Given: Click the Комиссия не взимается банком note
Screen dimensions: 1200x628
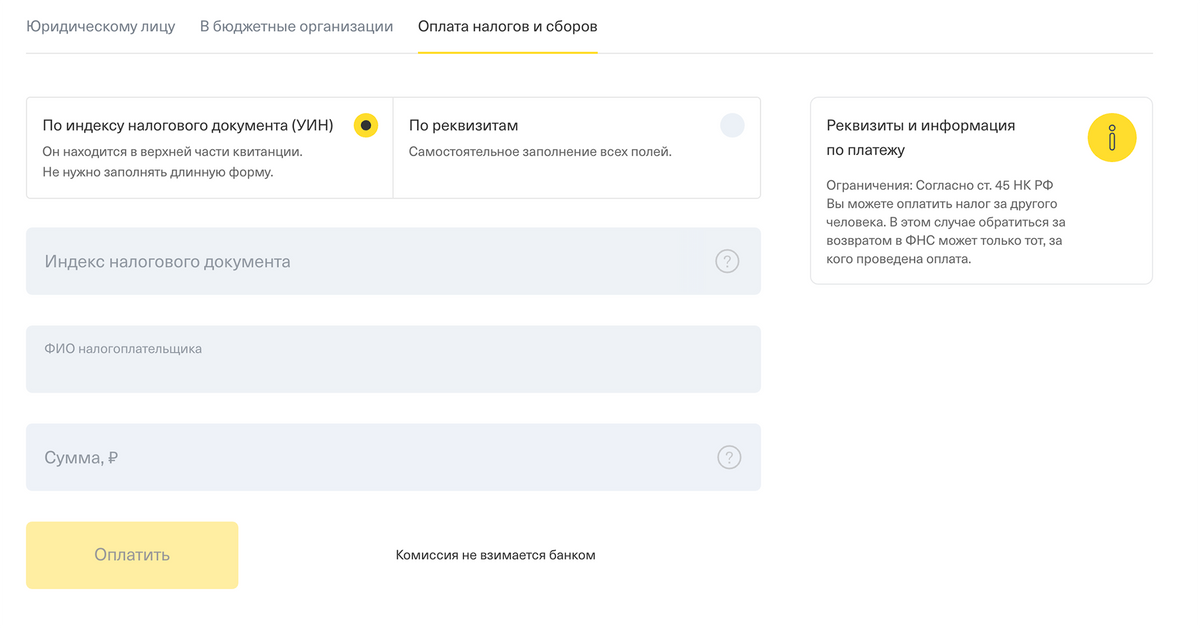Looking at the screenshot, I should pos(495,555).
